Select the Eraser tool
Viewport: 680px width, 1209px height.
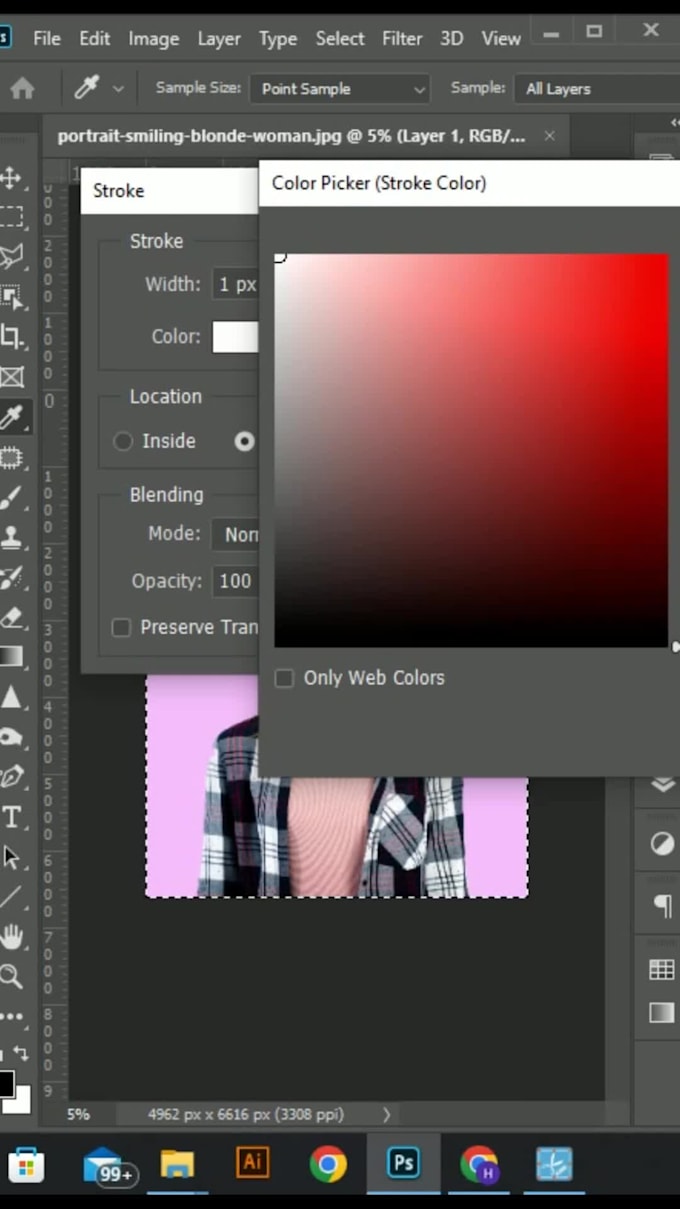(11, 617)
